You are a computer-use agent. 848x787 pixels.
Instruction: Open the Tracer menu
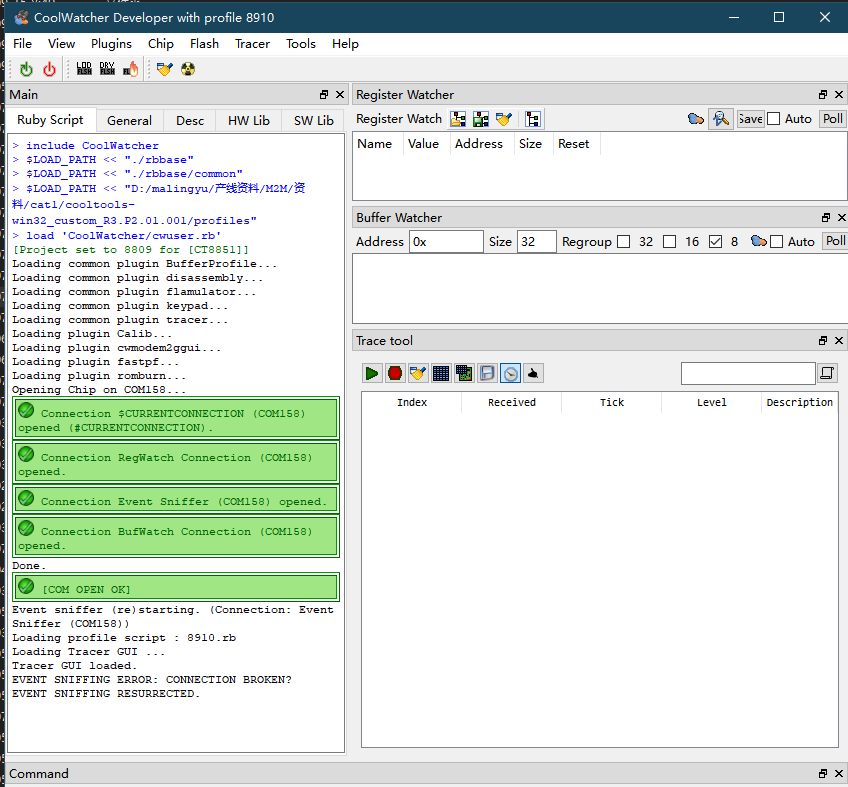pos(252,44)
